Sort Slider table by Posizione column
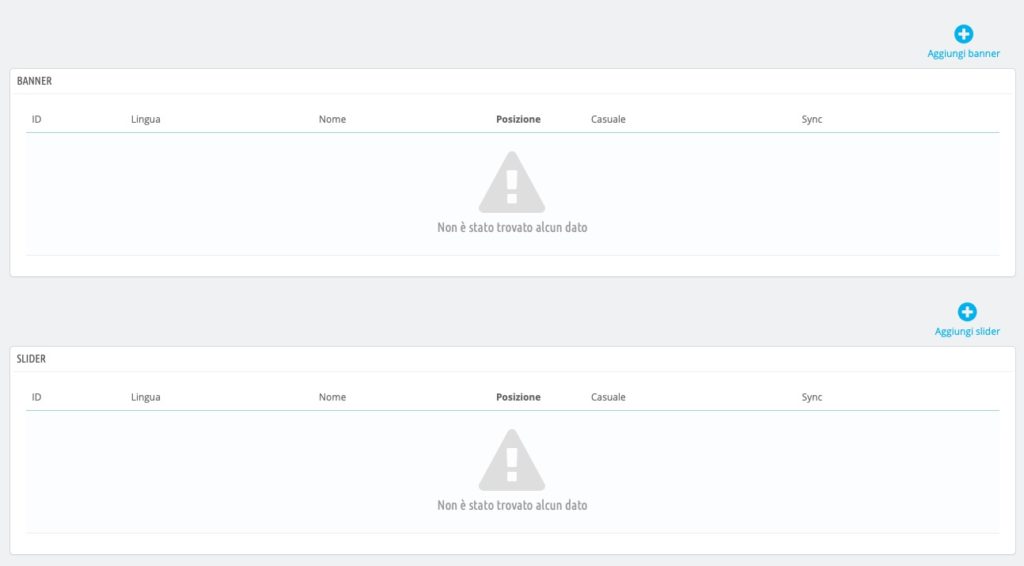1024x566 pixels. (x=519, y=398)
